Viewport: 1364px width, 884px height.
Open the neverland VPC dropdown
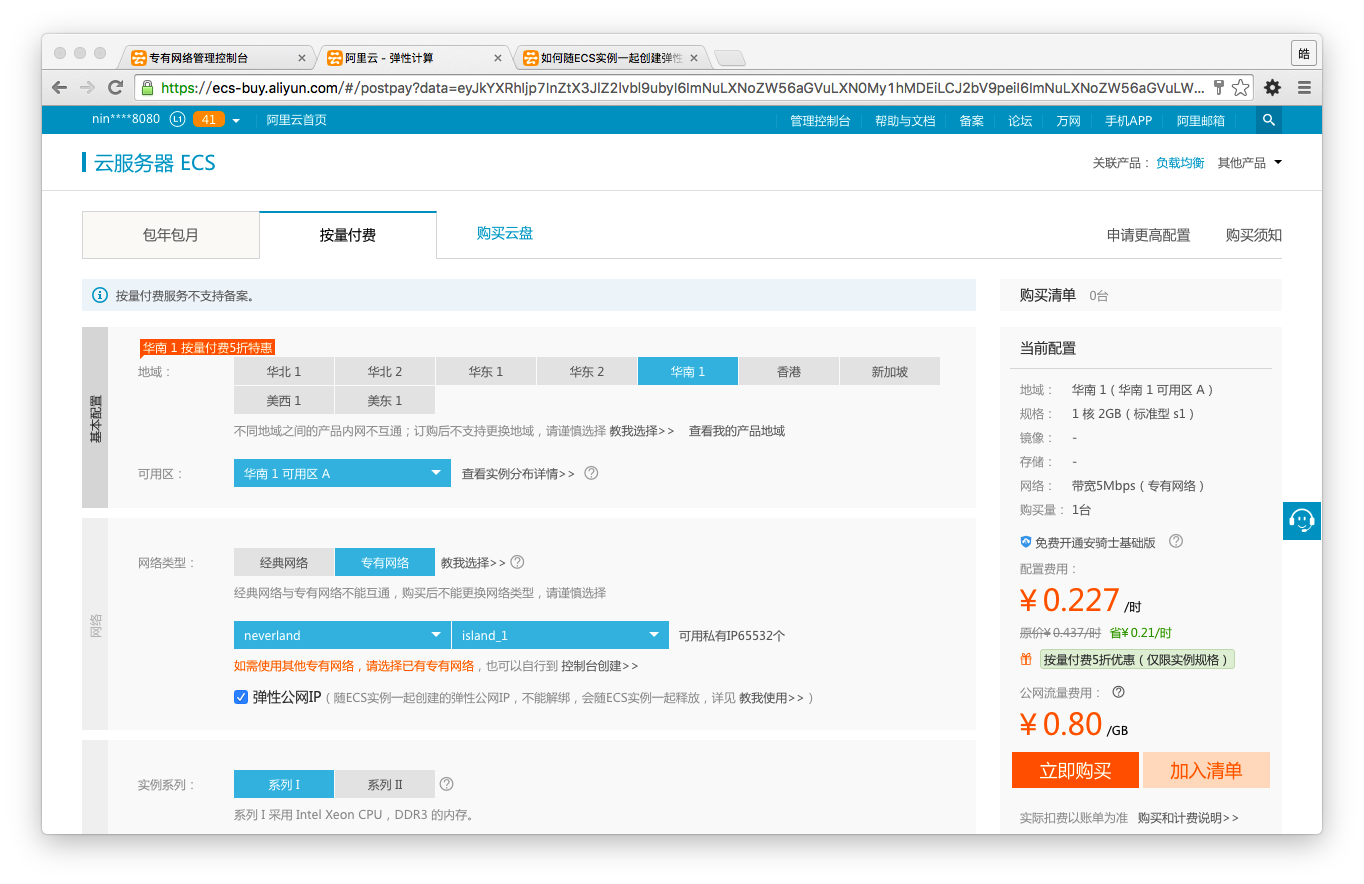(x=341, y=635)
